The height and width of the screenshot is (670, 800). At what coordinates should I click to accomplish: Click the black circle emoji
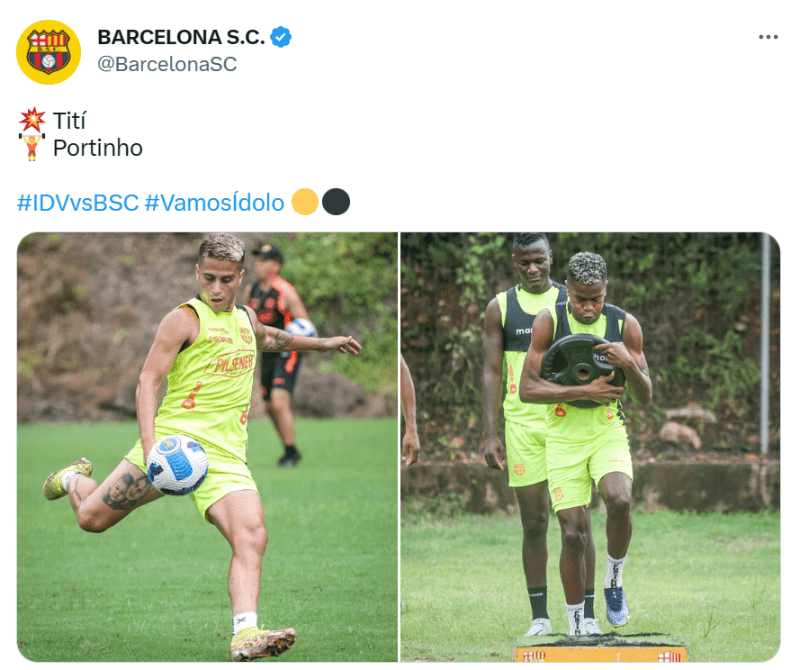[x=336, y=202]
